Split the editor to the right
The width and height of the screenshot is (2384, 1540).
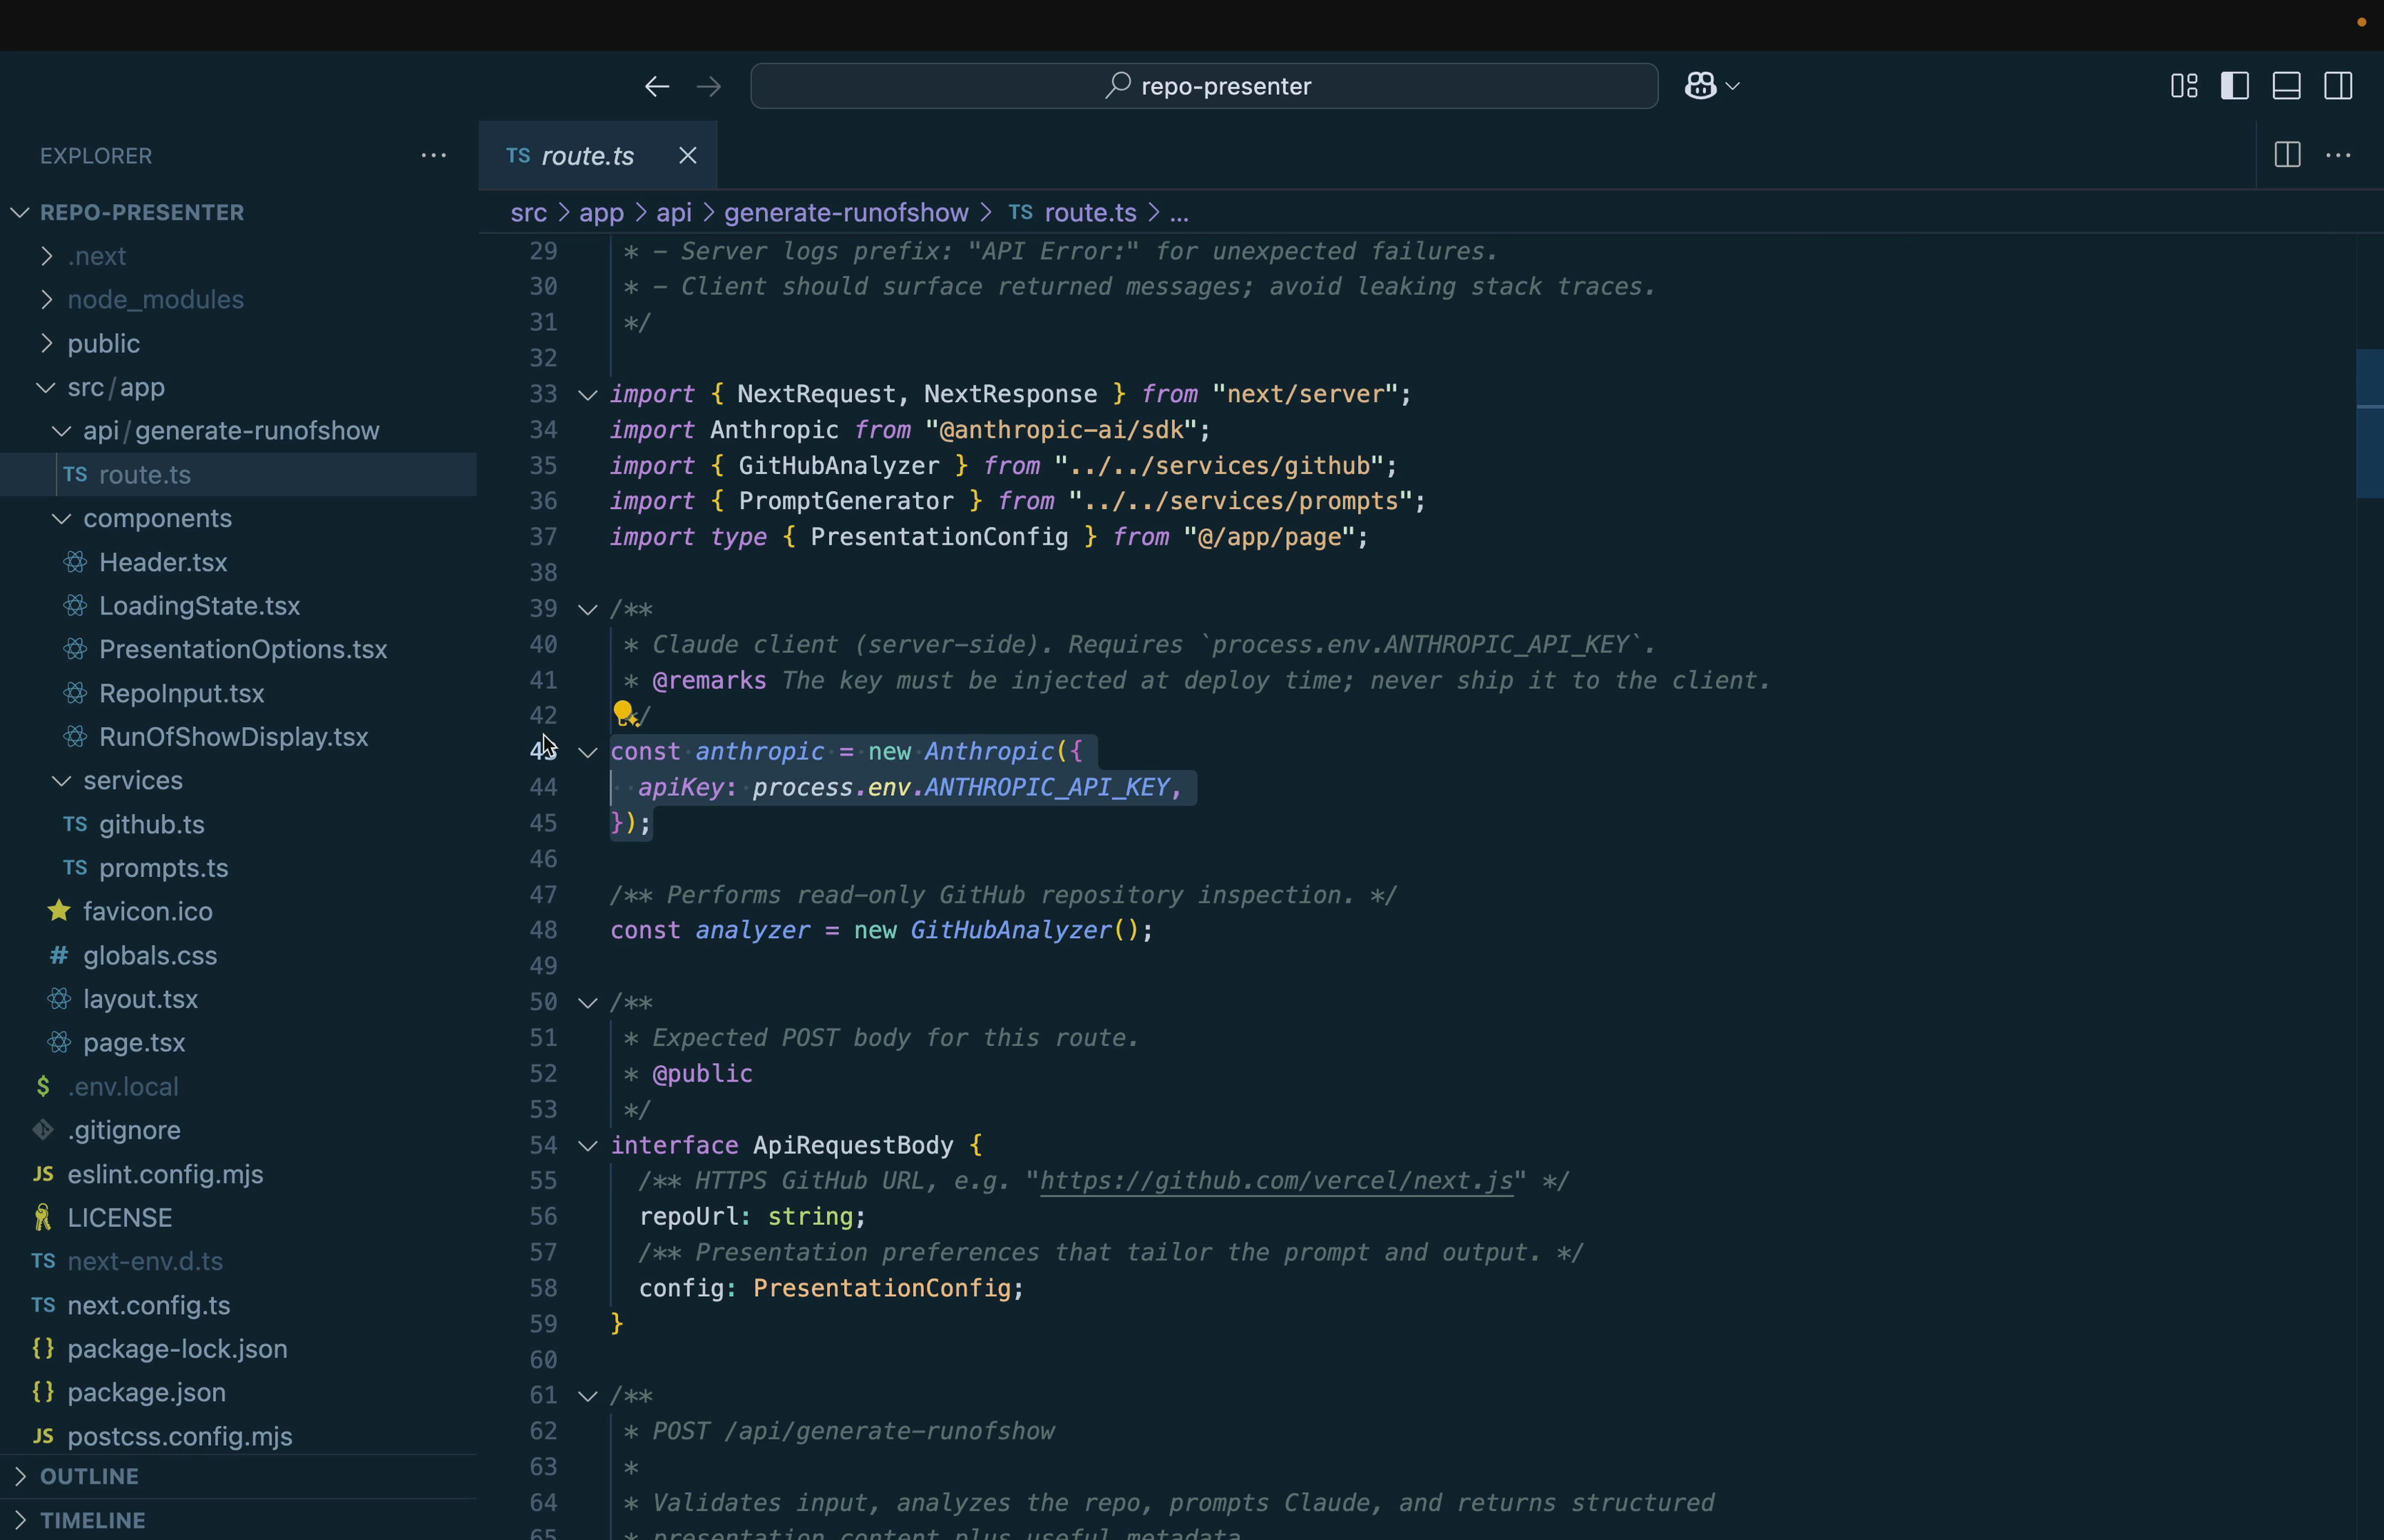2287,155
